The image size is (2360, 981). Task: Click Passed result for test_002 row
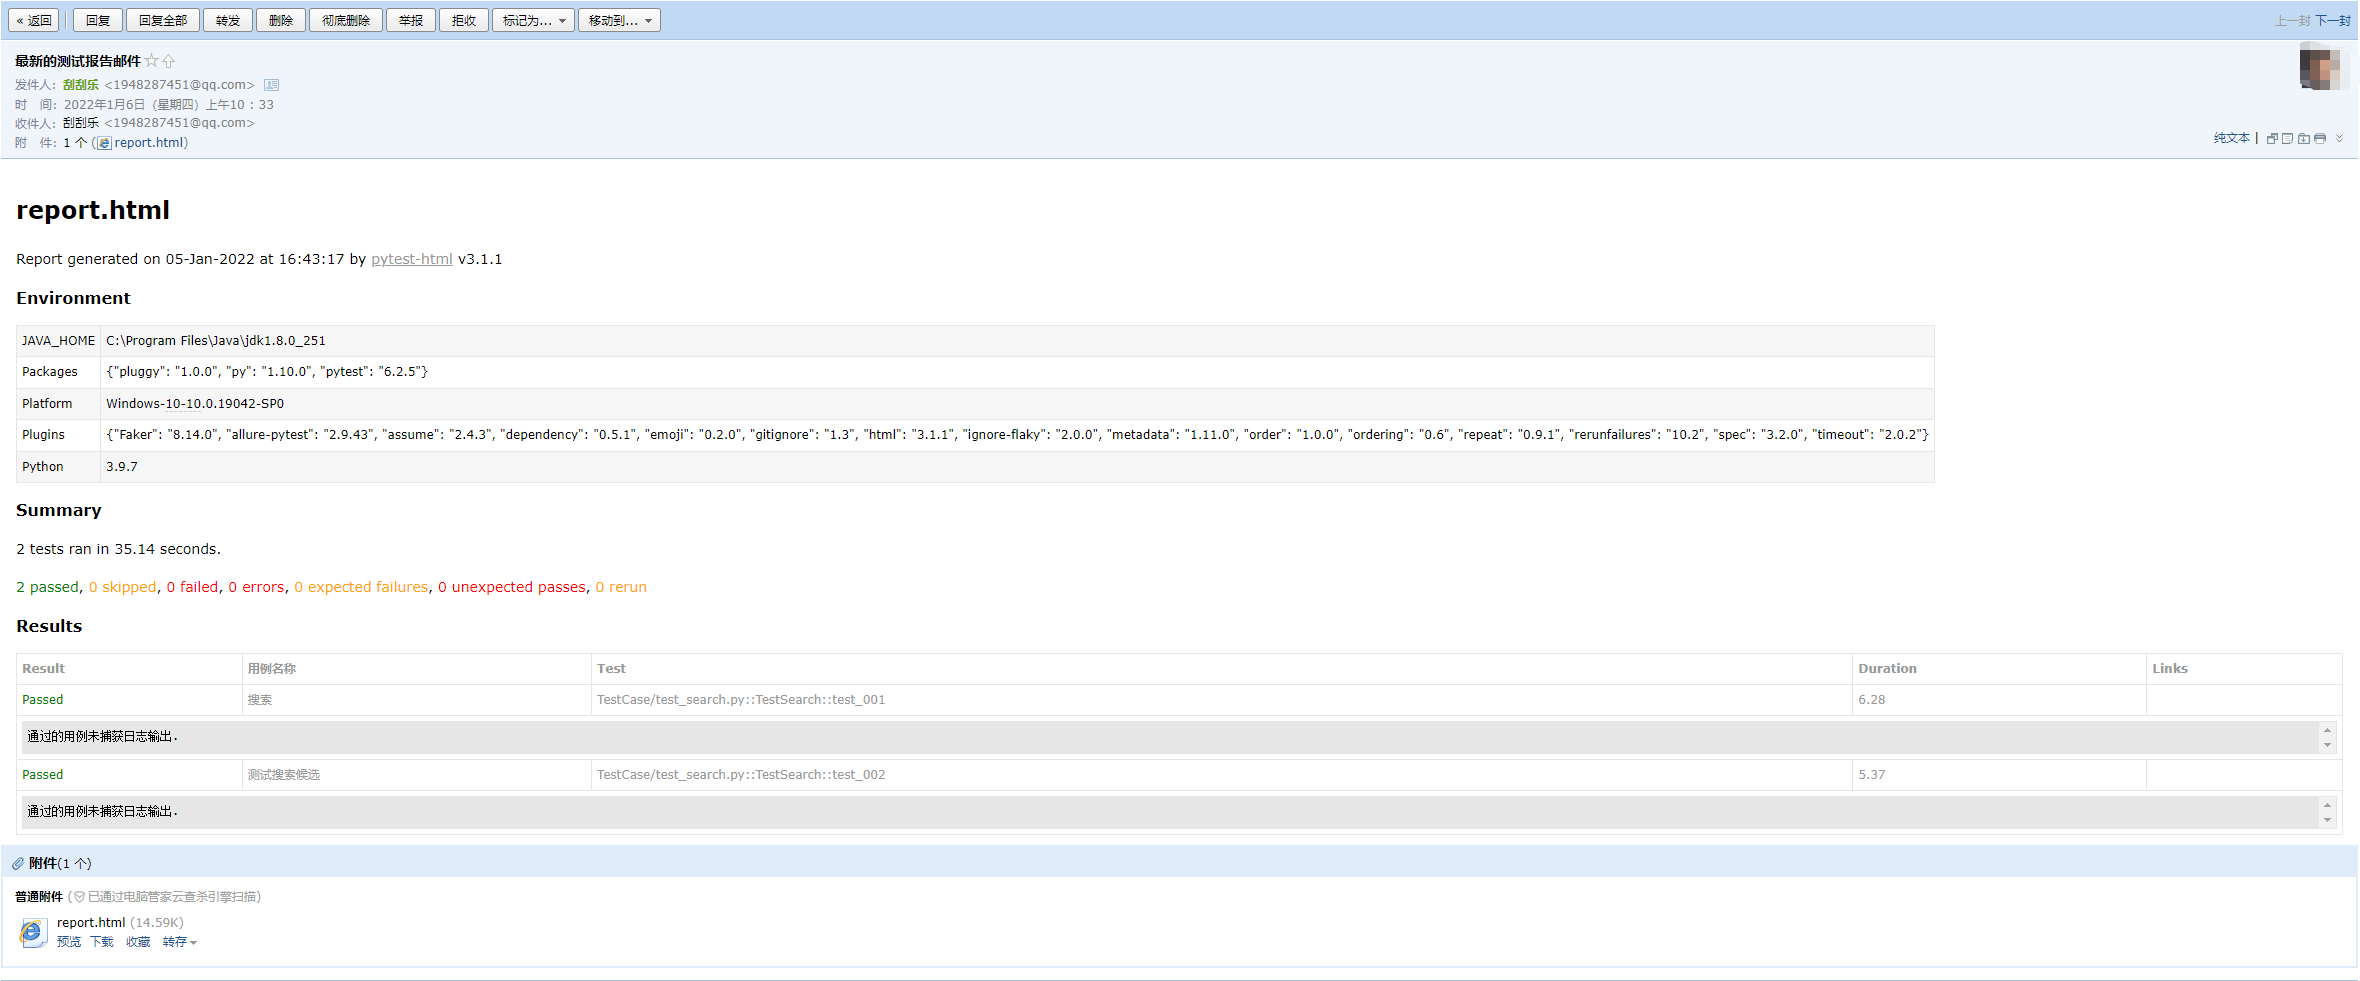(x=43, y=775)
